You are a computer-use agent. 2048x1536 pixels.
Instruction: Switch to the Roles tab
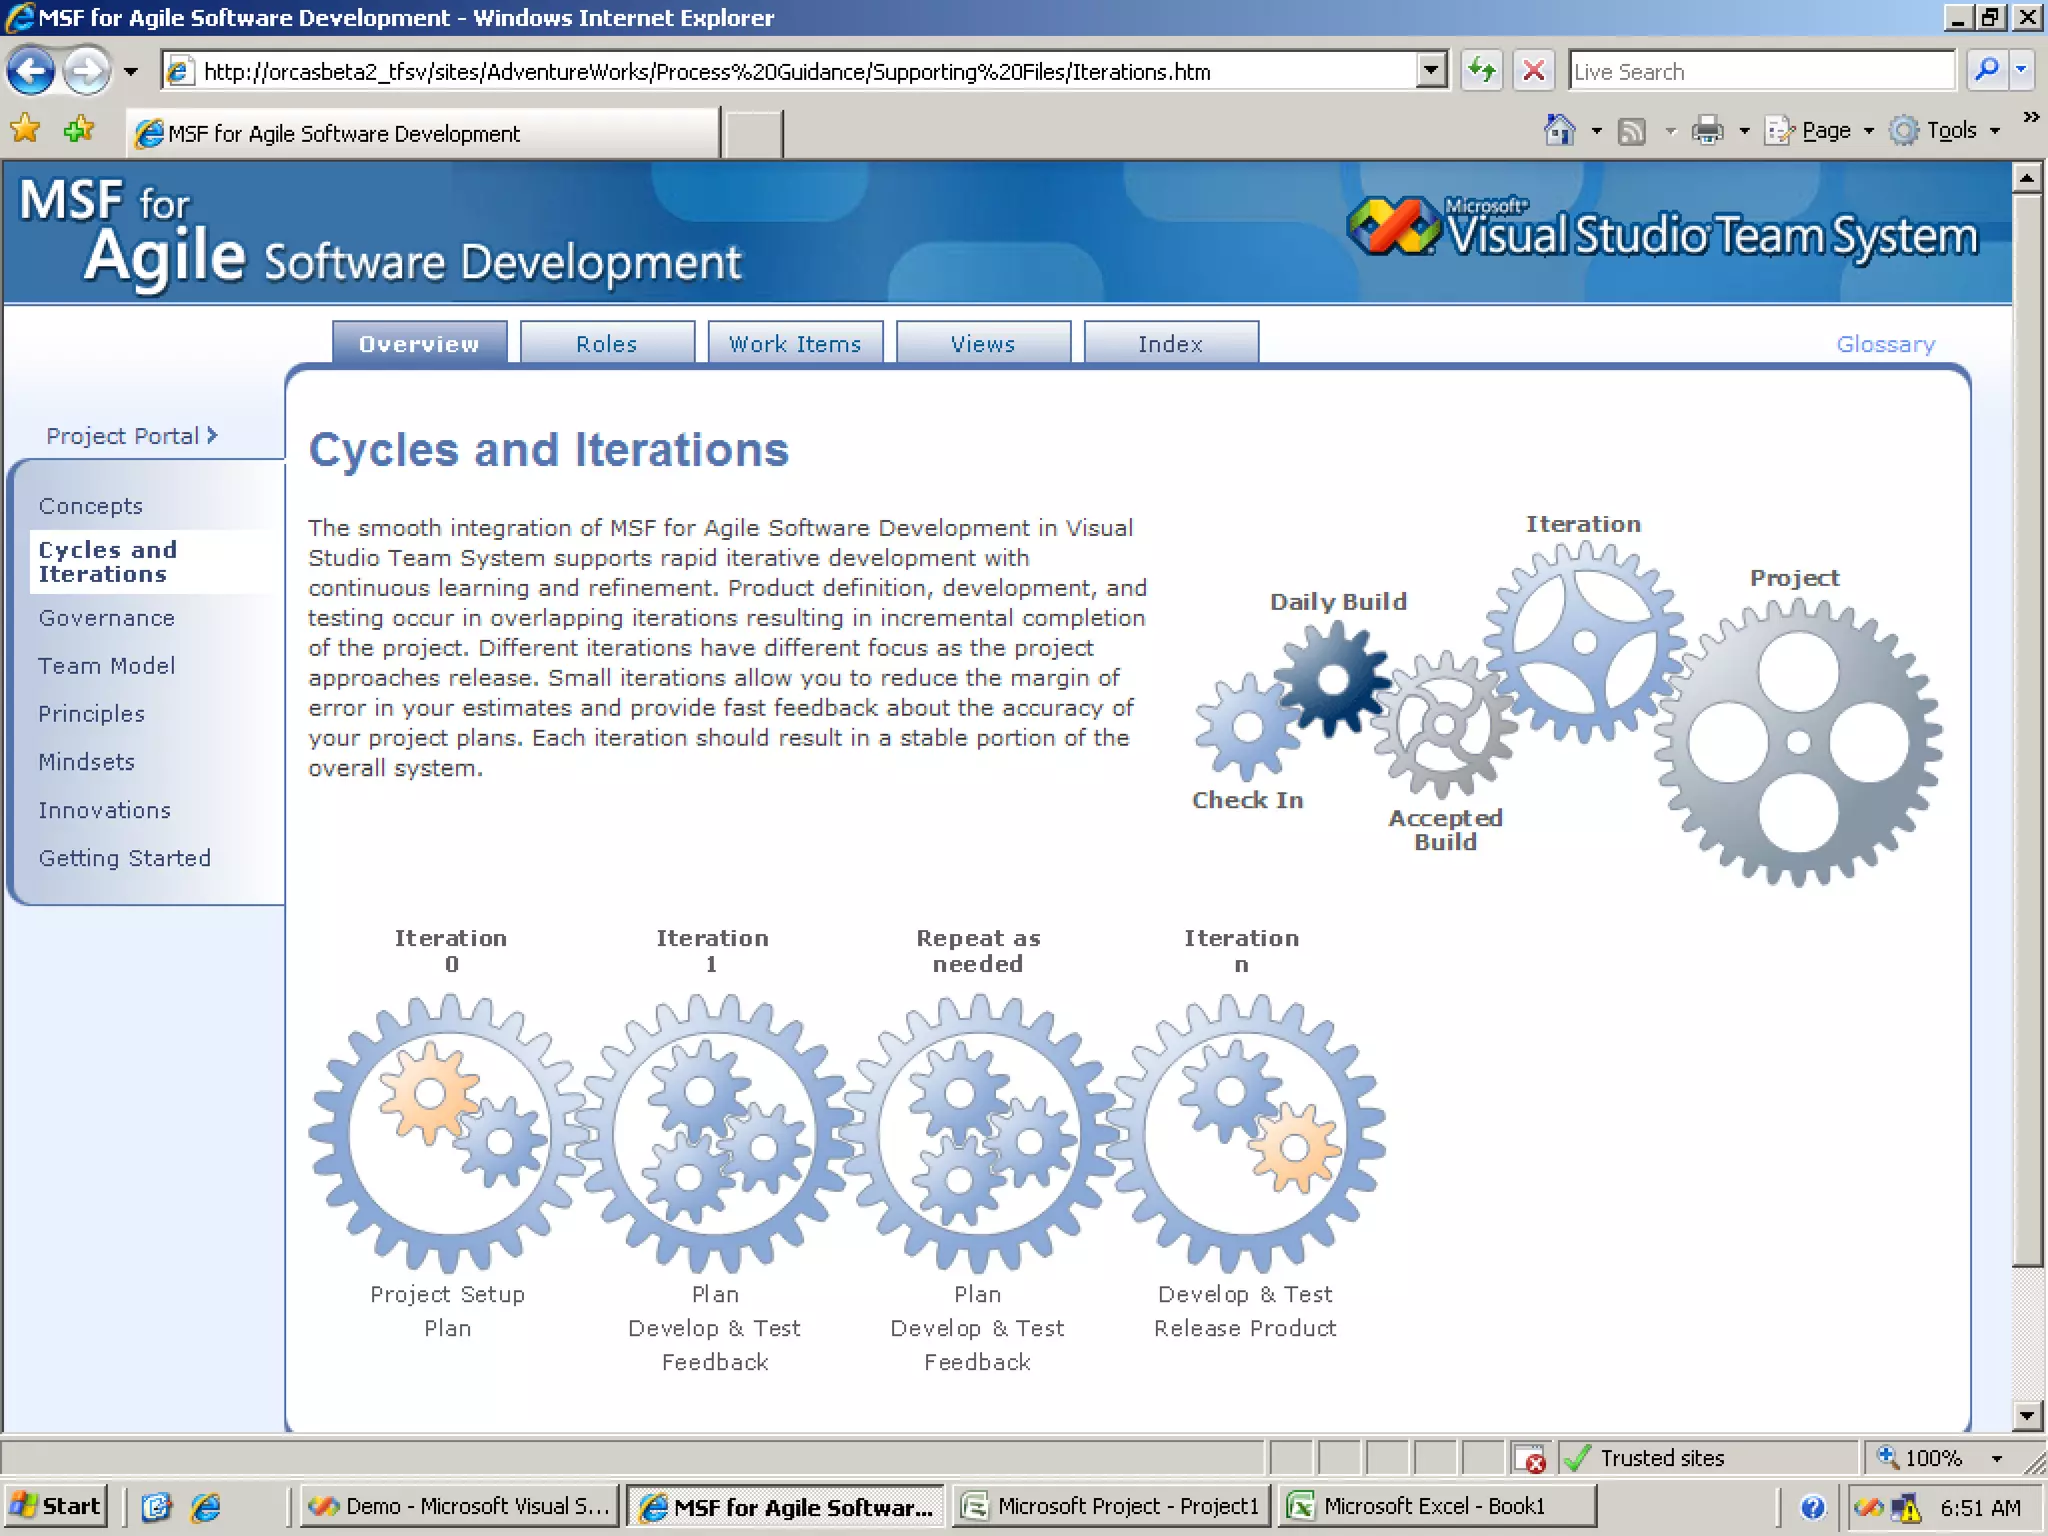tap(607, 343)
